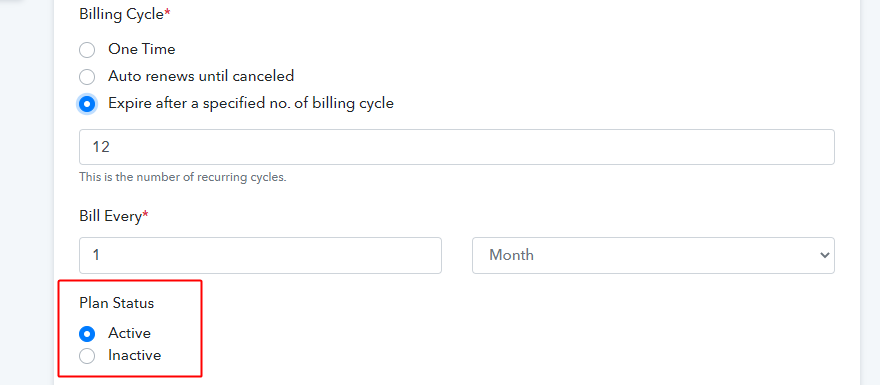
Task: Click the recurring cycles helper text
Action: [183, 177]
